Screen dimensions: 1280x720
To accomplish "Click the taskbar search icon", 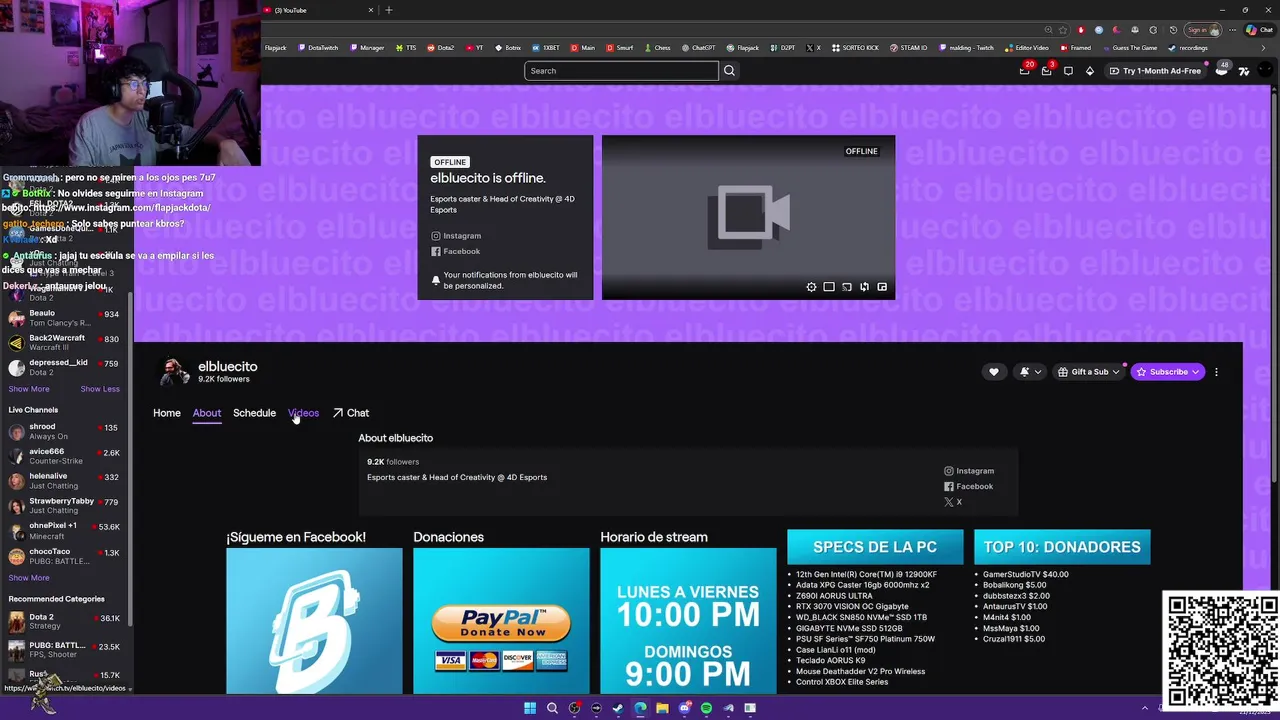I will pos(552,708).
